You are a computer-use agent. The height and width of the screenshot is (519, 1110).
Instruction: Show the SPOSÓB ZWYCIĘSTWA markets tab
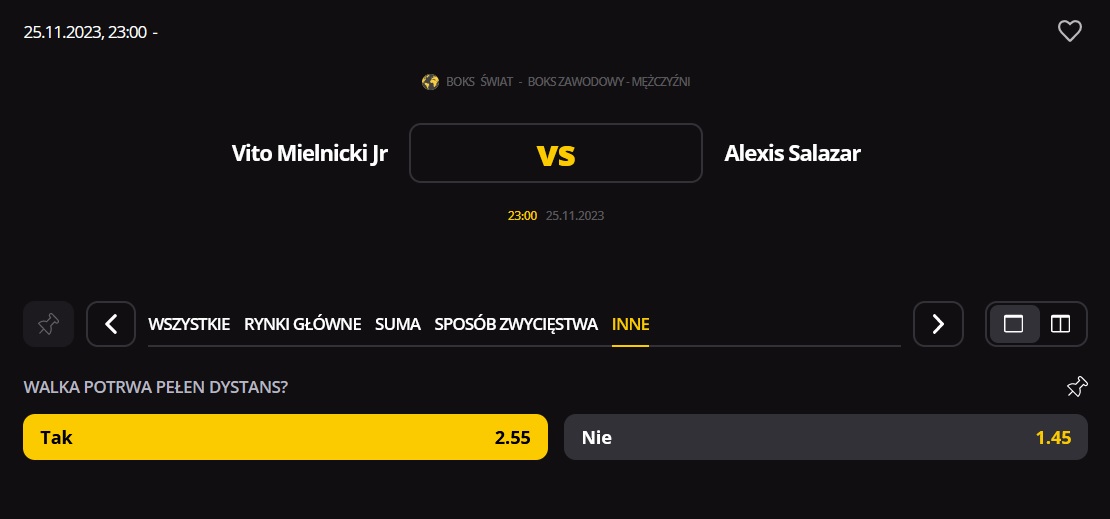click(516, 324)
